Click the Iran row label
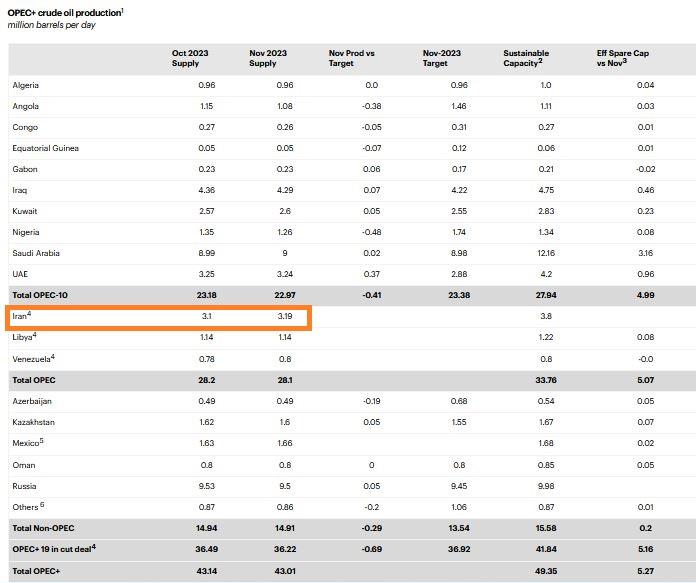 (22, 316)
